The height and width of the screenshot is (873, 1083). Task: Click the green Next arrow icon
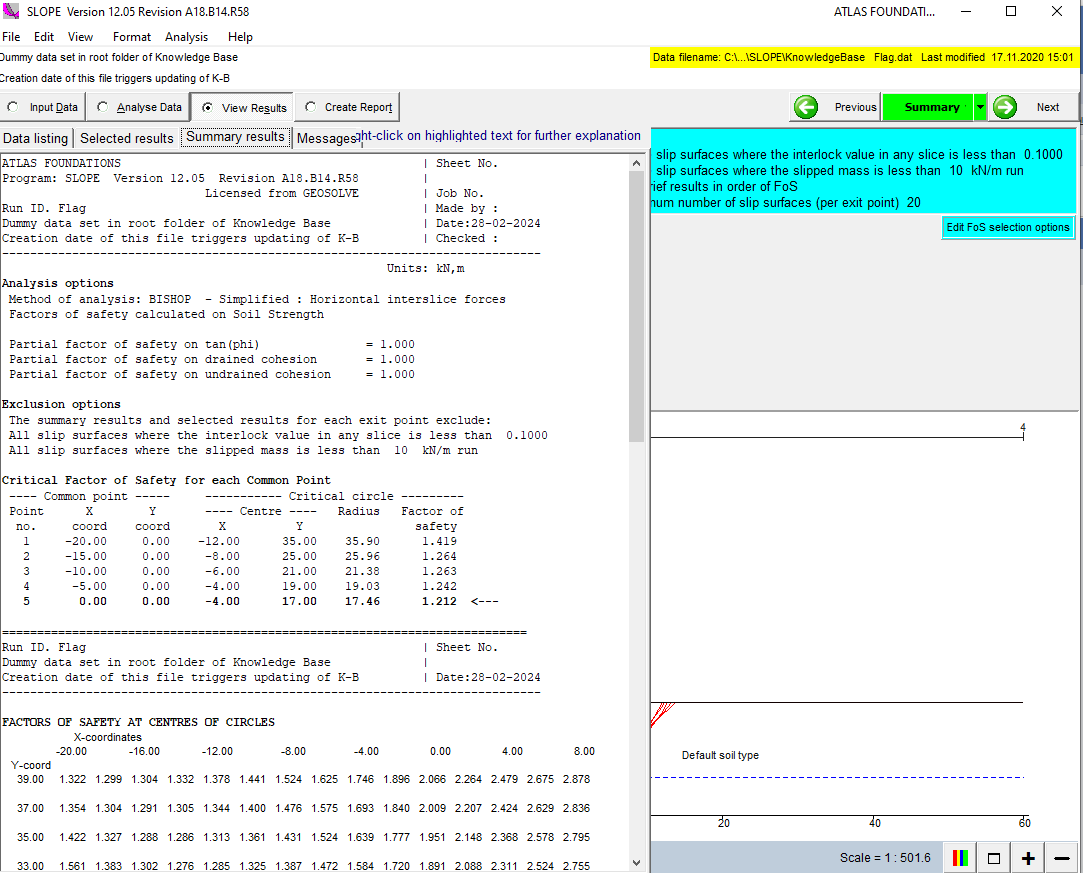coord(1005,107)
